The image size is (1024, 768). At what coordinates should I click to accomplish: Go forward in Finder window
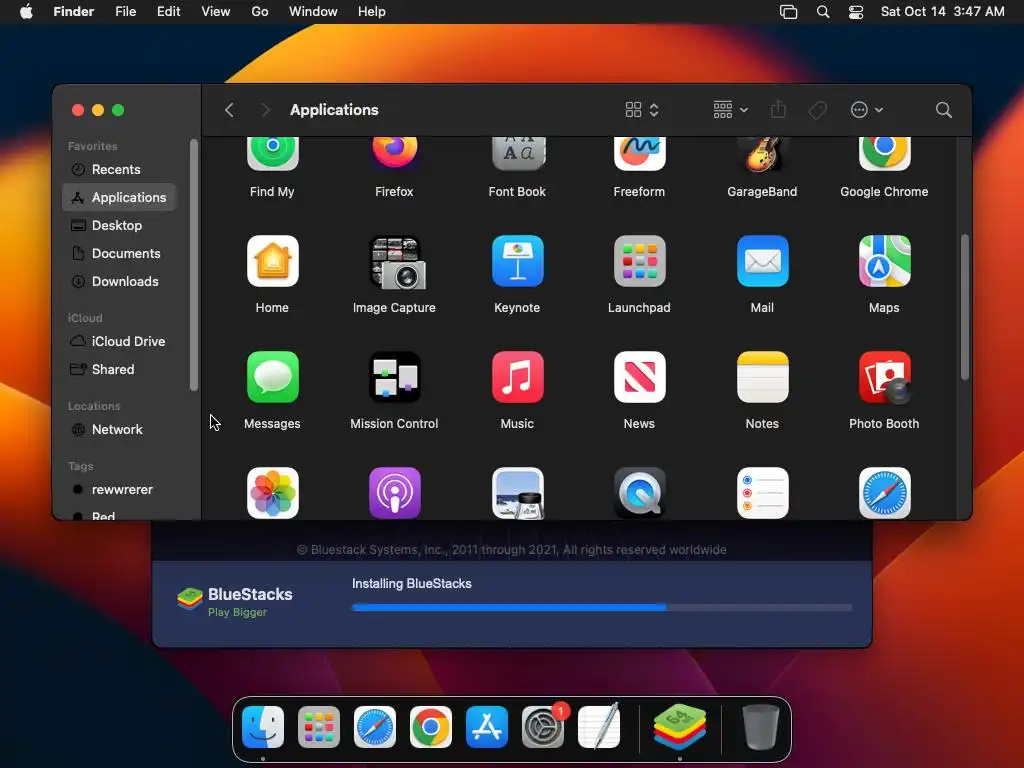(265, 110)
